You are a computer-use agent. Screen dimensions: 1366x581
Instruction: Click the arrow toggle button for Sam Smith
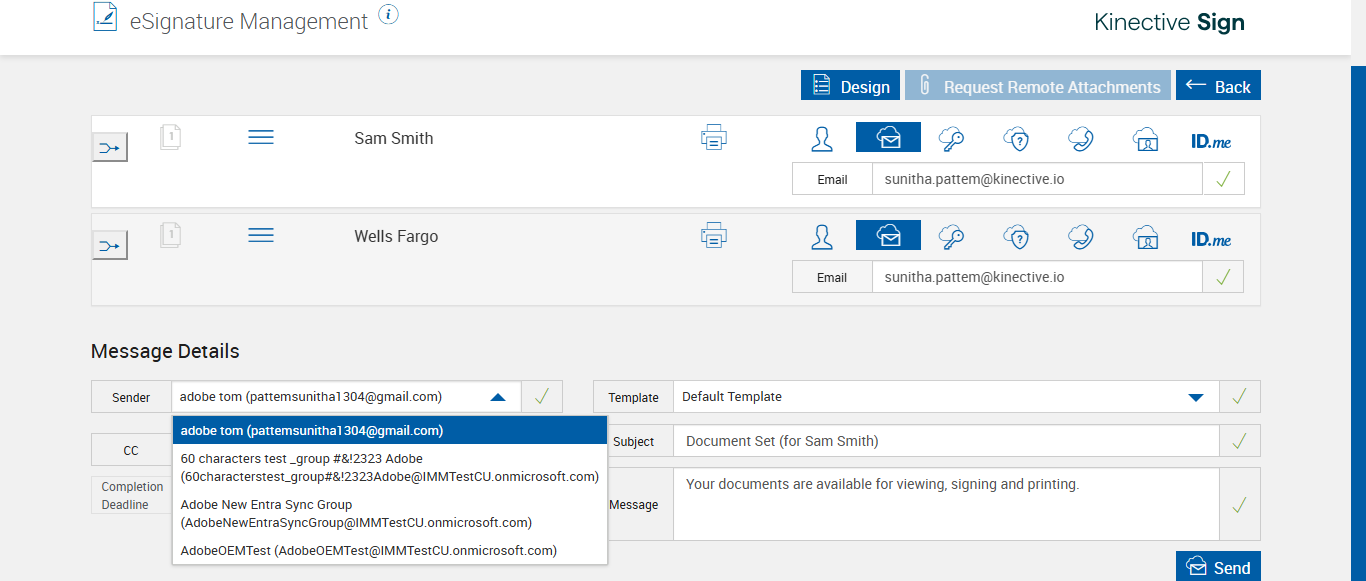(x=110, y=148)
